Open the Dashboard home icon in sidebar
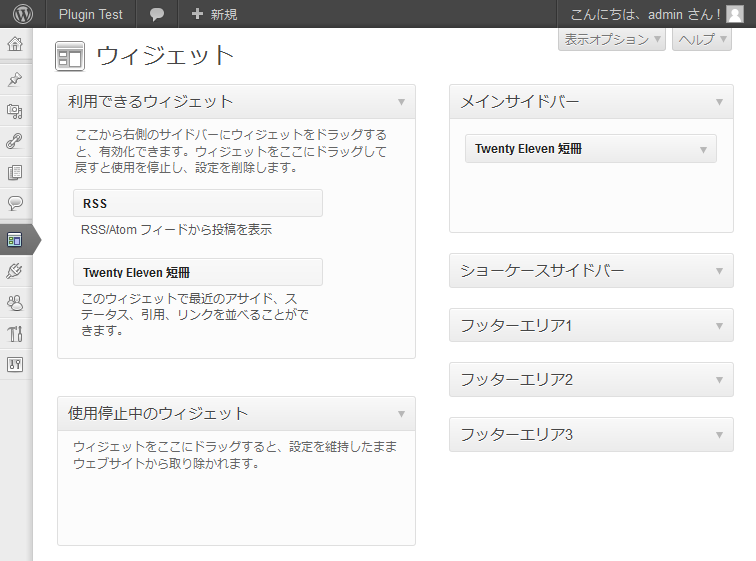The width and height of the screenshot is (756, 561). (15, 44)
